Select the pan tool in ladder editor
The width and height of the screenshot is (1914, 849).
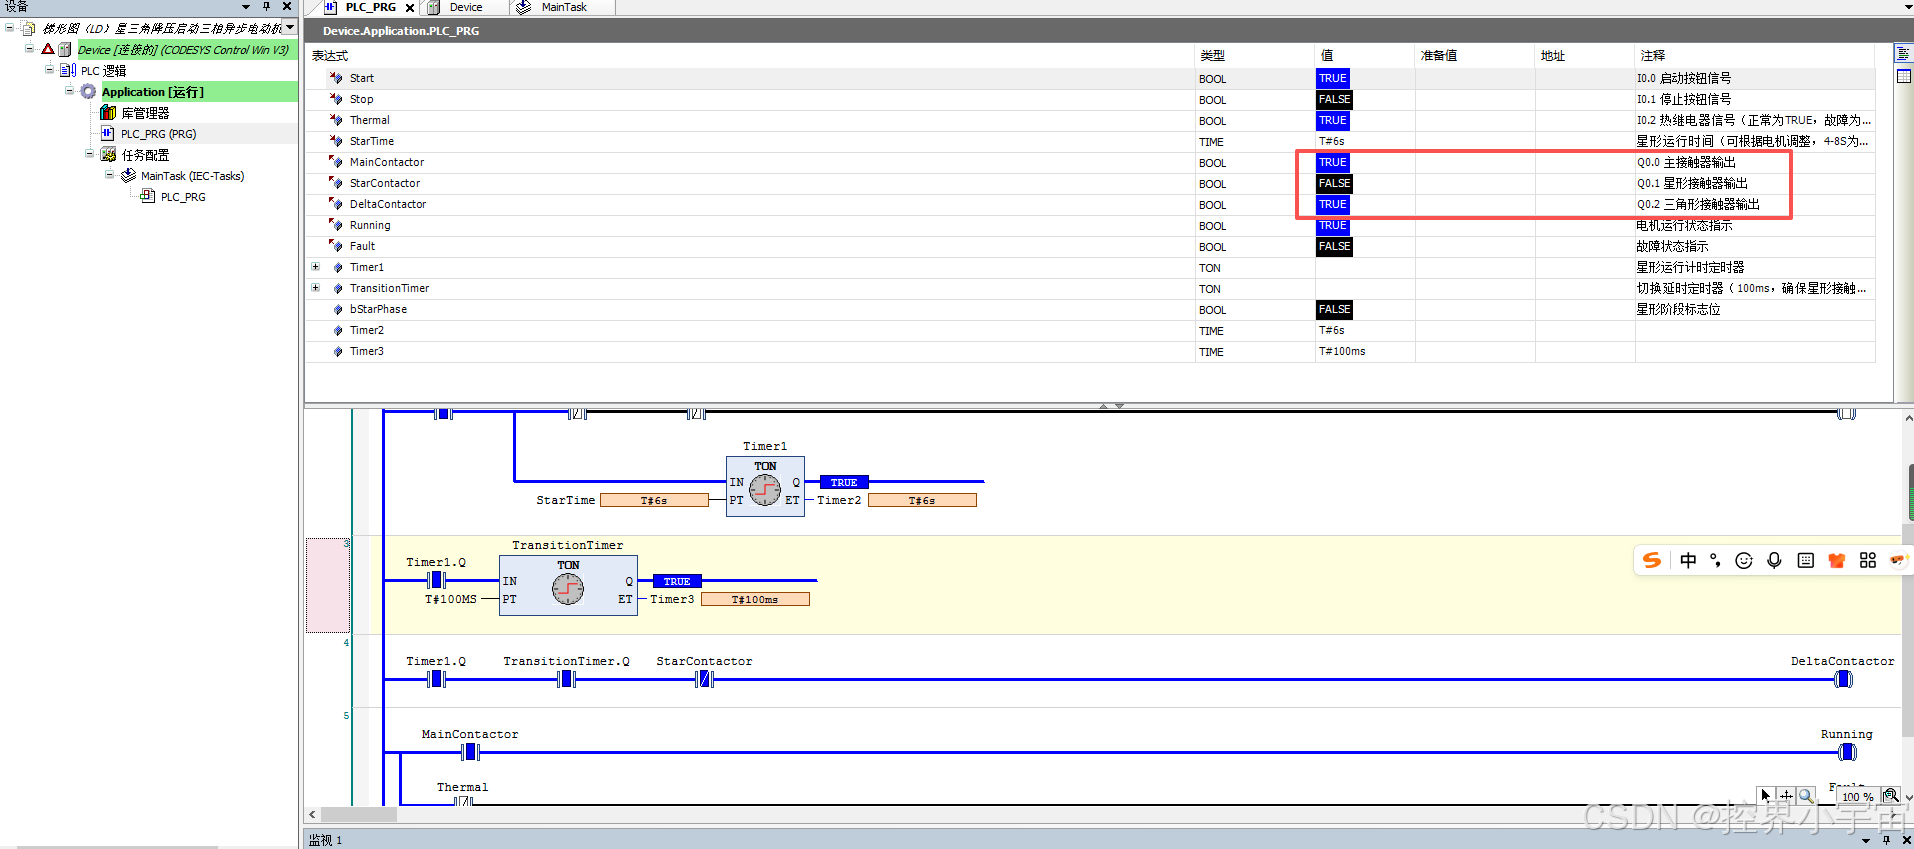[1786, 796]
